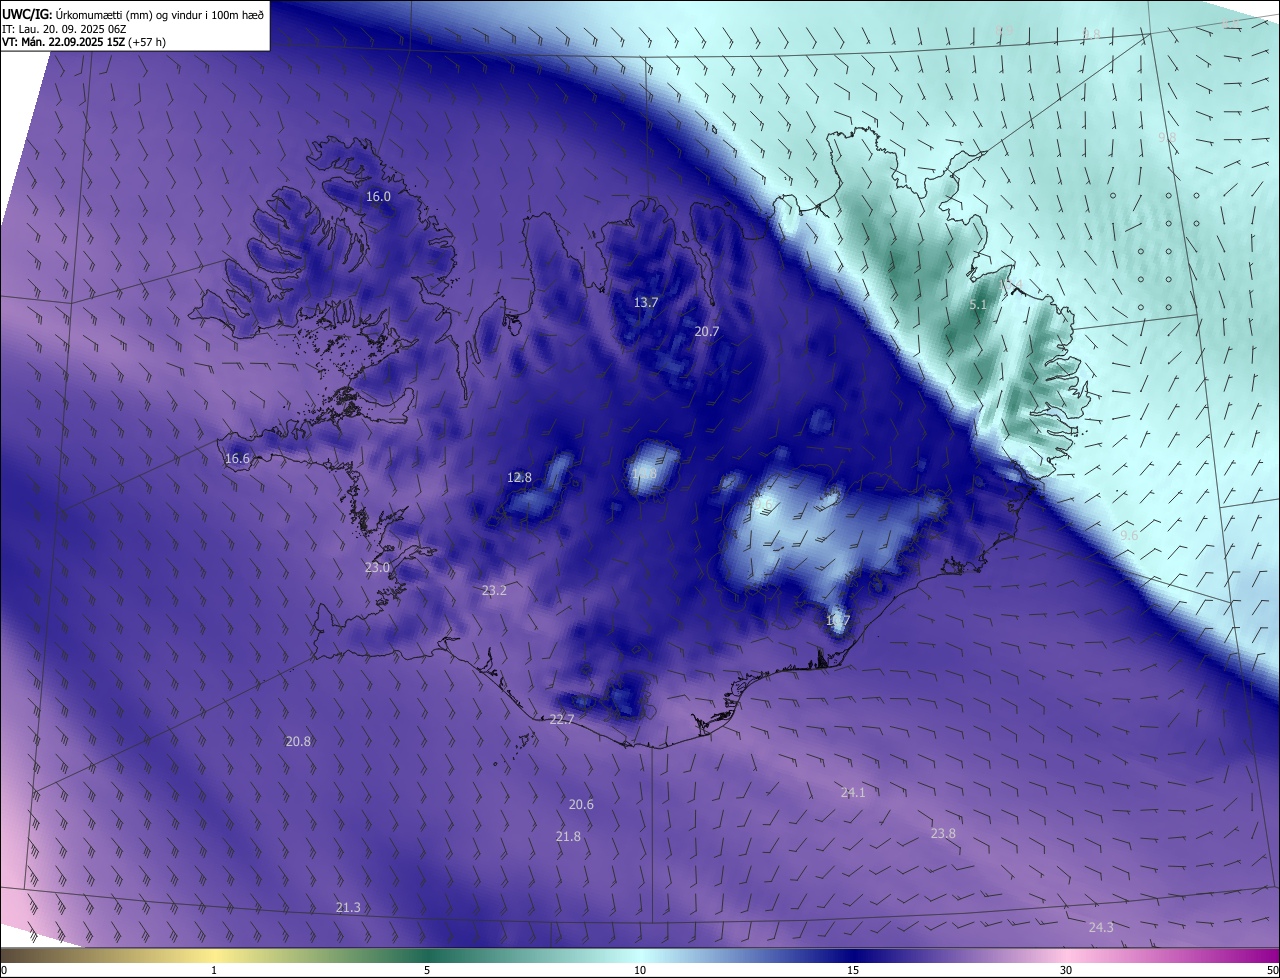Click the 20.7 value label on the map
The width and height of the screenshot is (1280, 978).
707,331
